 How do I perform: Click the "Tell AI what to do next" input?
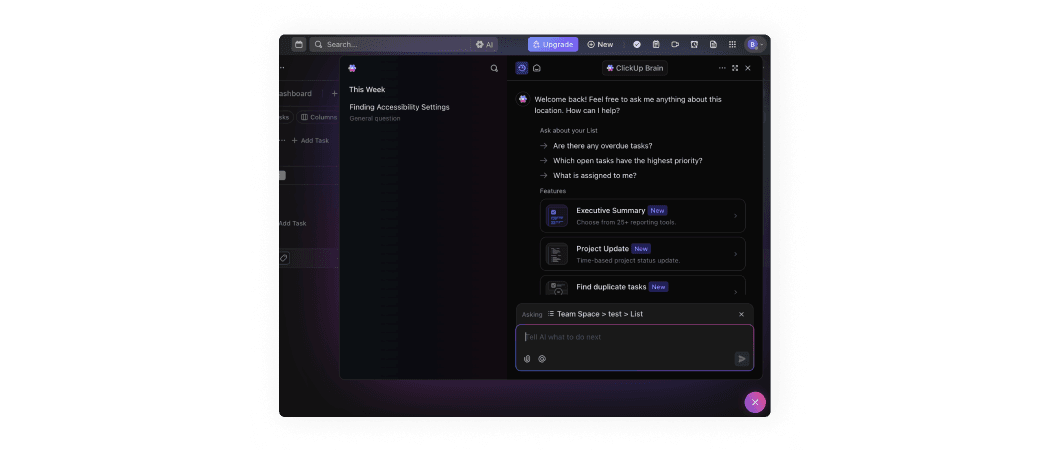[634, 337]
